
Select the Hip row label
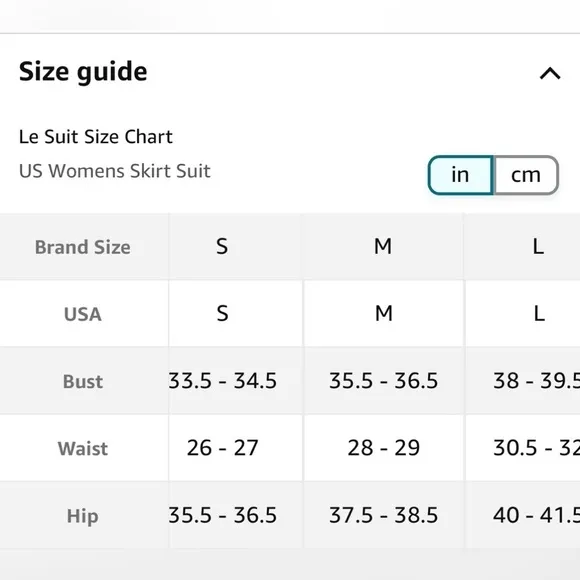(x=83, y=515)
